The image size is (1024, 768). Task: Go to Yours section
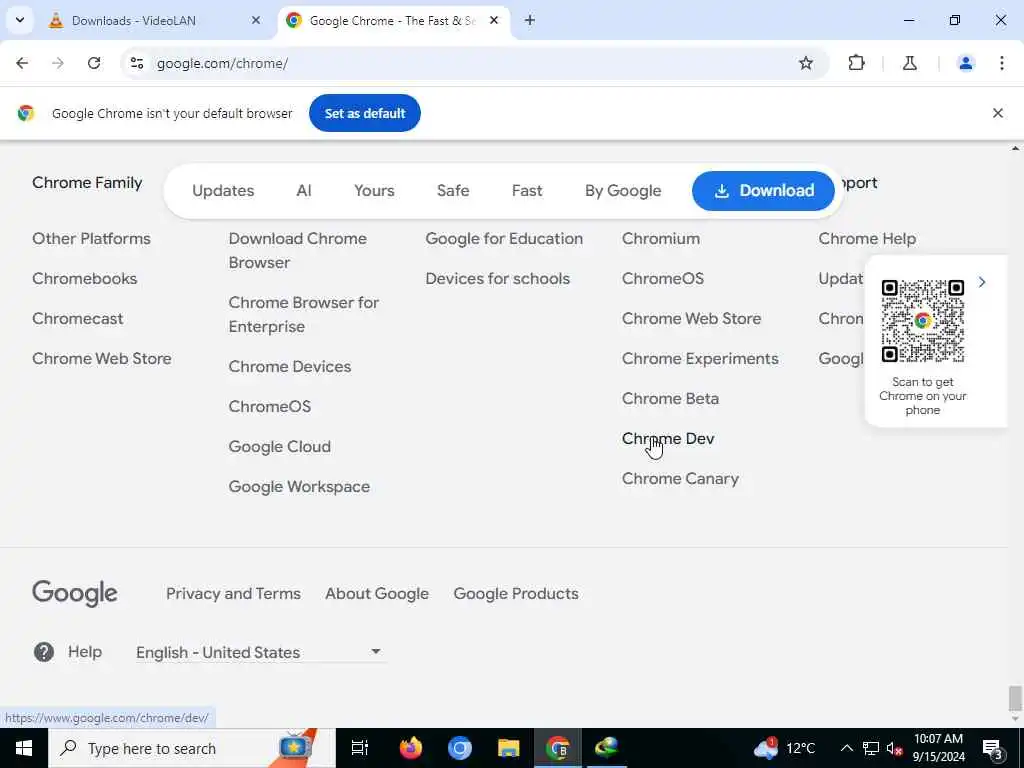pos(374,191)
